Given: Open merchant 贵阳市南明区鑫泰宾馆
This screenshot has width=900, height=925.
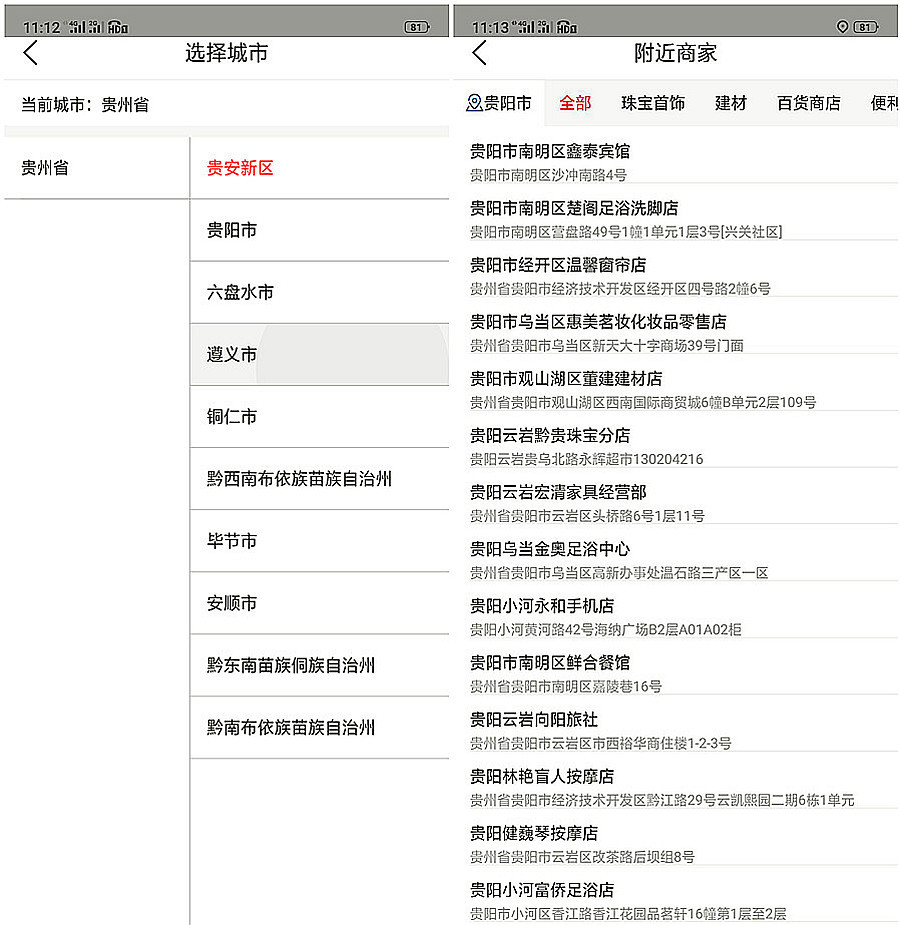Looking at the screenshot, I should tap(676, 161).
